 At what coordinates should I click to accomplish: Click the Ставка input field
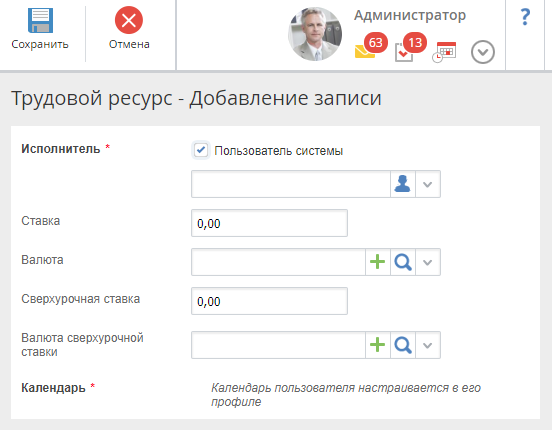pyautogui.click(x=269, y=223)
